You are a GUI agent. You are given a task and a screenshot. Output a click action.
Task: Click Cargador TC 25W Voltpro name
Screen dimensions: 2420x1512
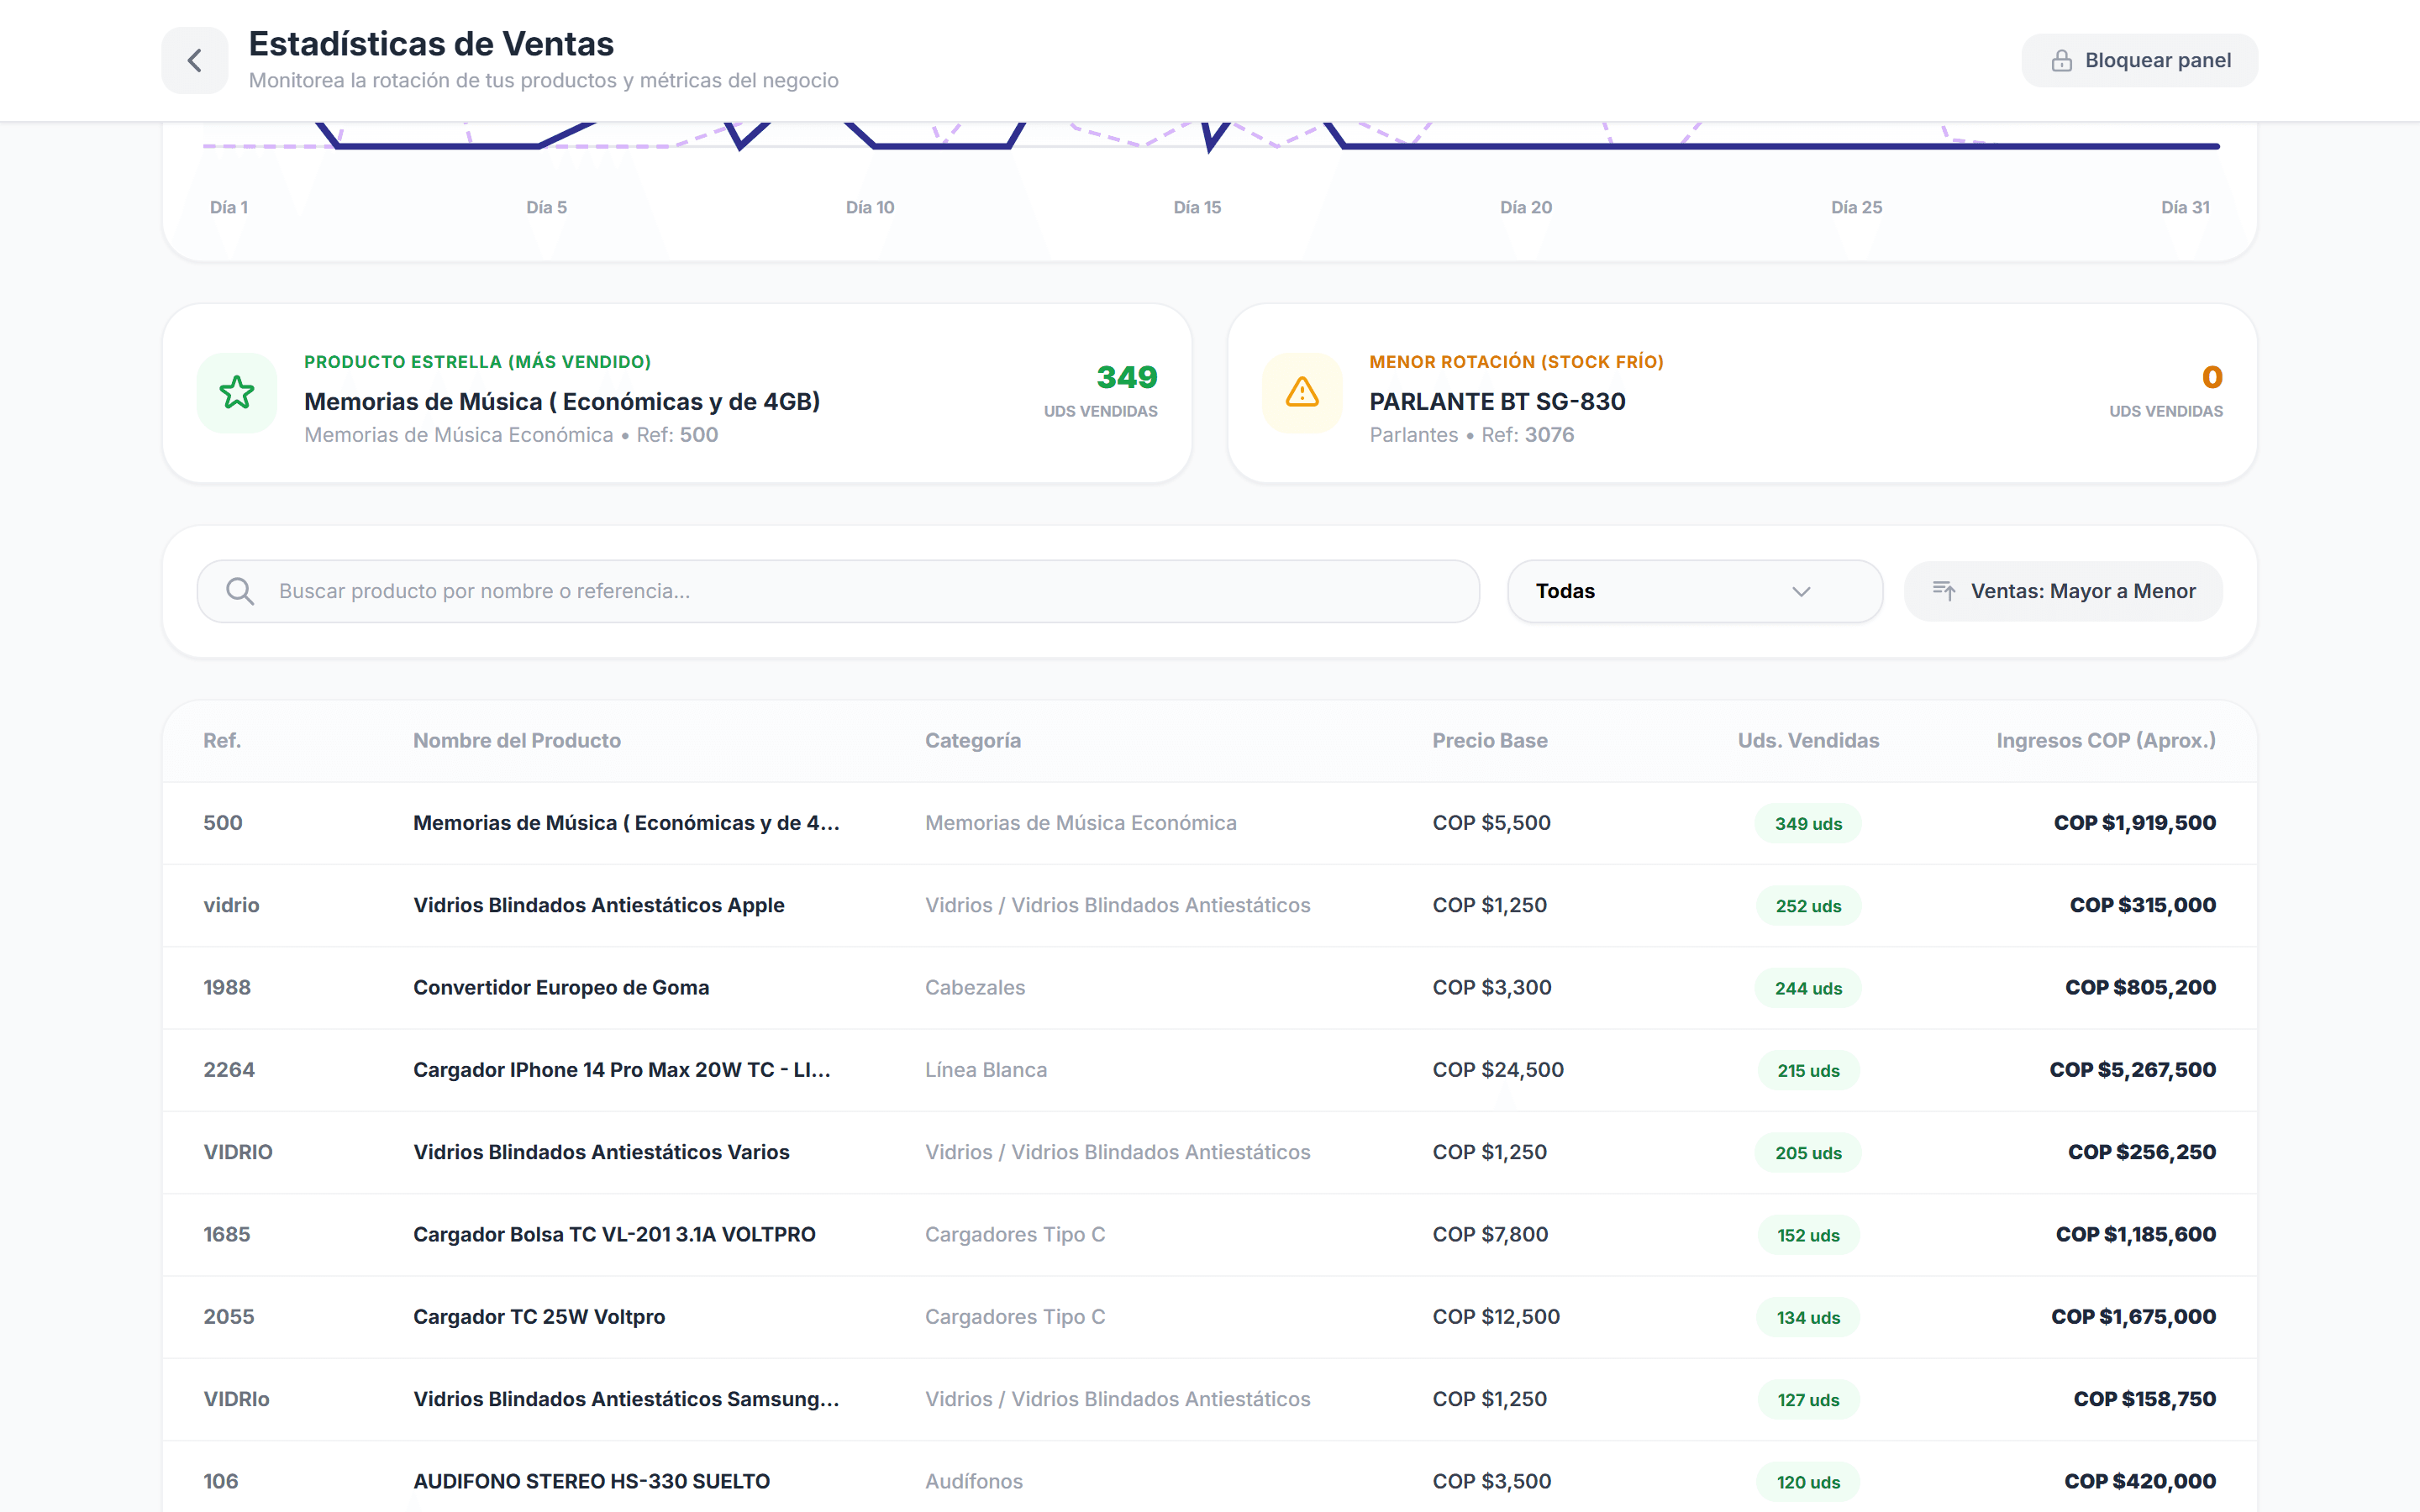click(x=539, y=1317)
